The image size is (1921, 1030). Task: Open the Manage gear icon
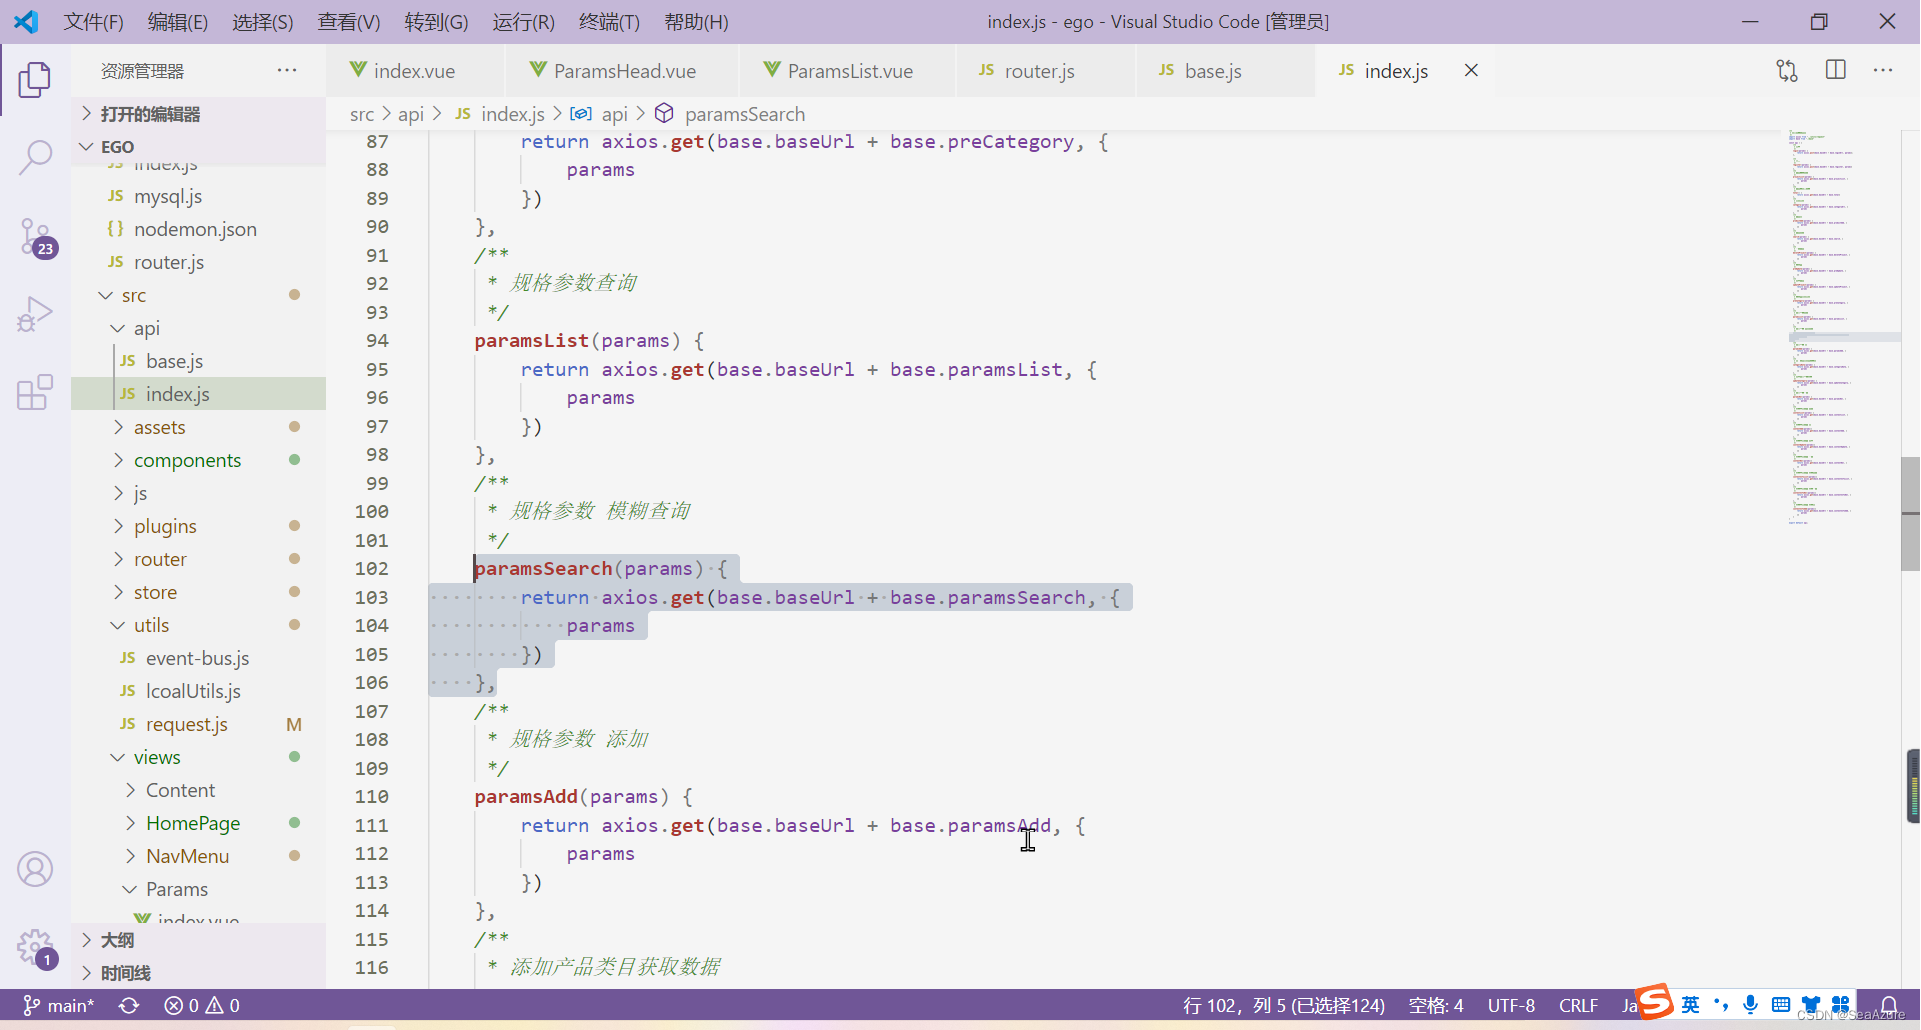click(36, 947)
